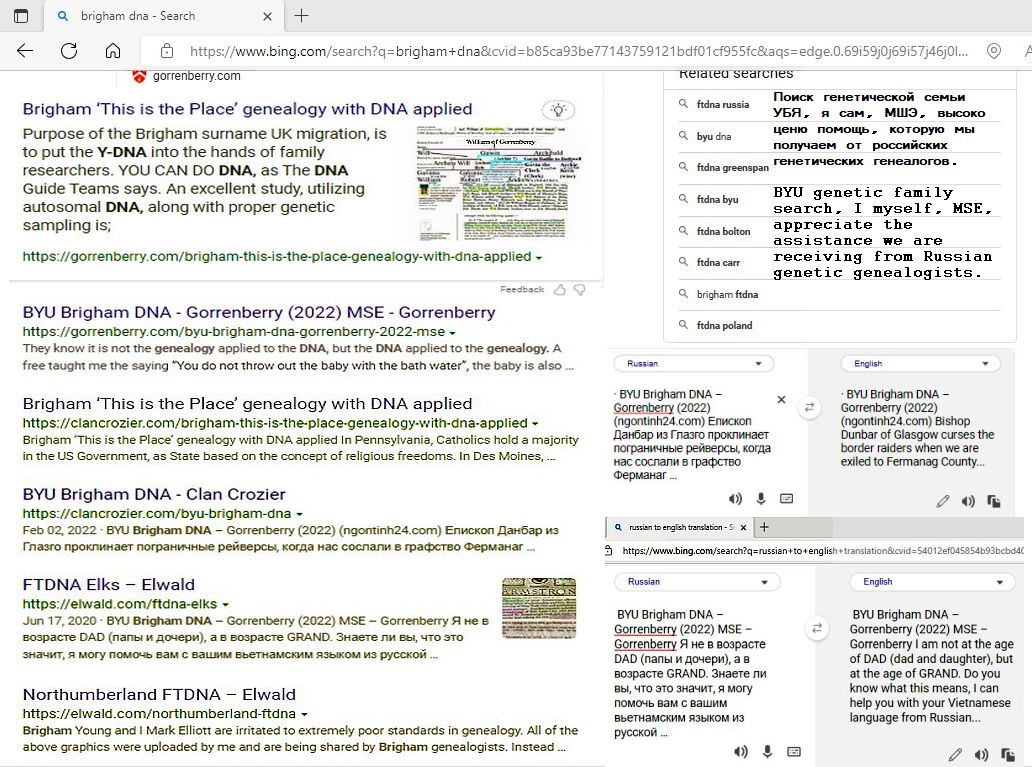Listen to lower Russian source text

pyautogui.click(x=741, y=751)
